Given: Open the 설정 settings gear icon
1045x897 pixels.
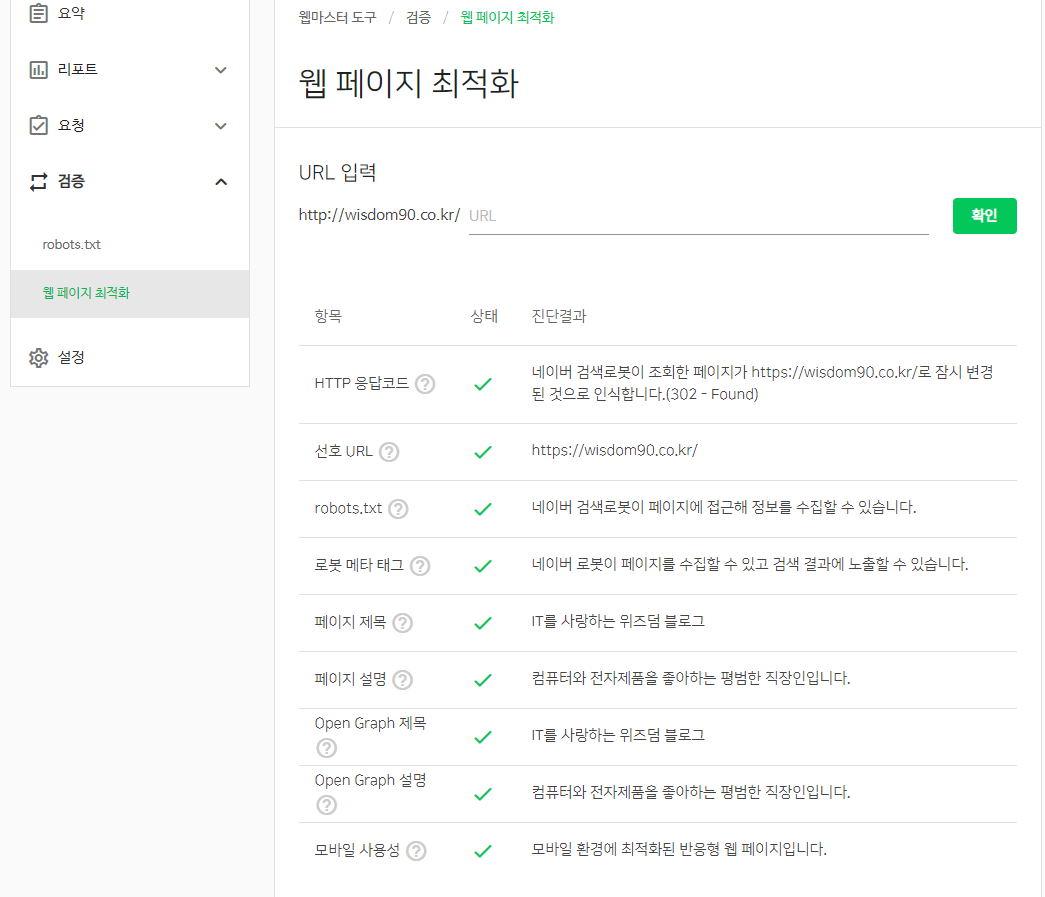Looking at the screenshot, I should coord(38,356).
